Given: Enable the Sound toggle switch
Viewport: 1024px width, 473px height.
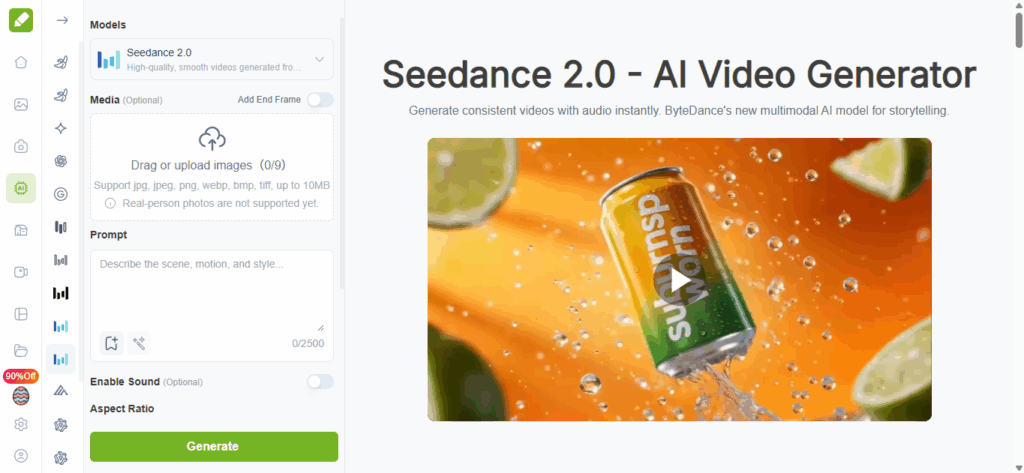Looking at the screenshot, I should (x=320, y=382).
